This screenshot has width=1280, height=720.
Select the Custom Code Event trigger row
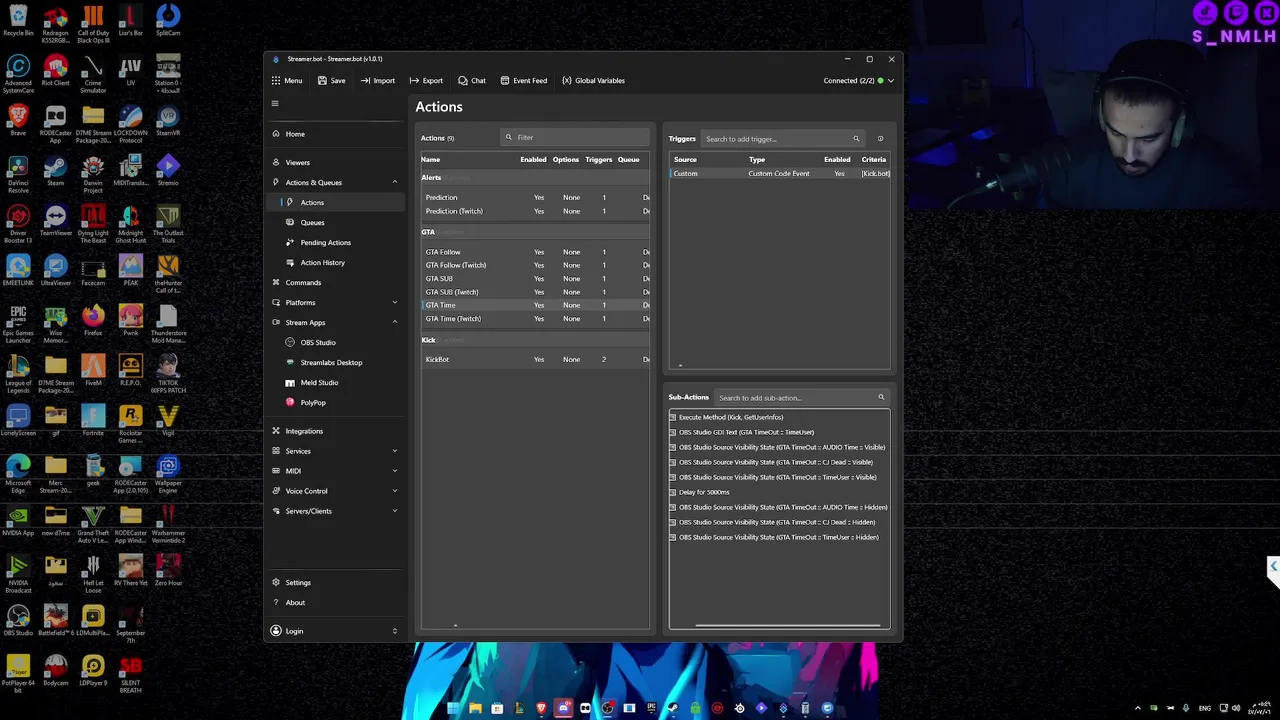[780, 174]
